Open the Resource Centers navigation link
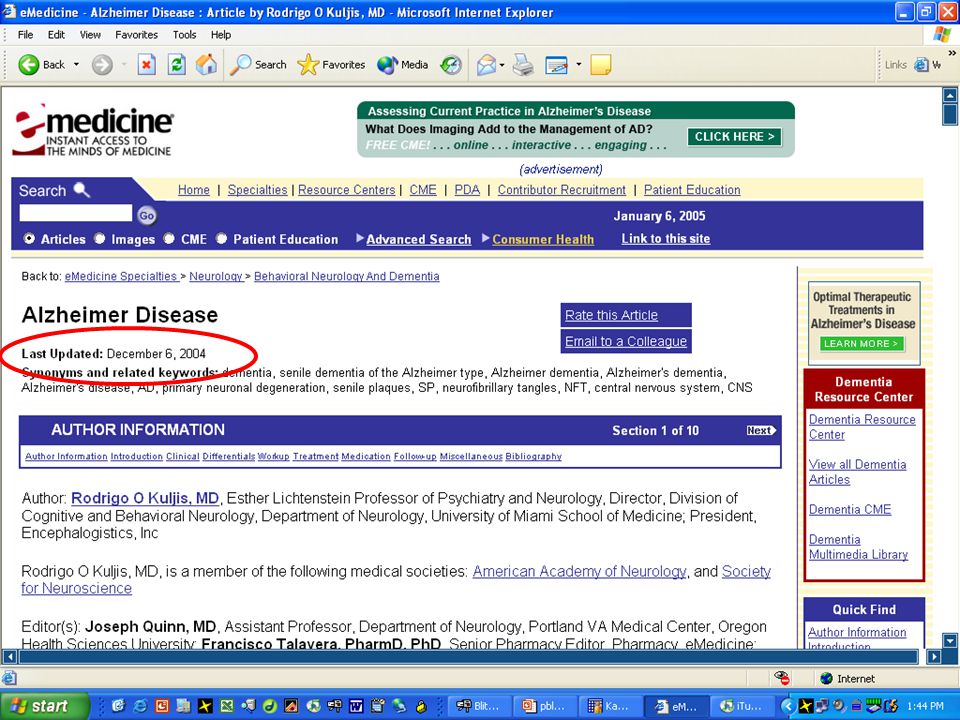 pos(347,190)
